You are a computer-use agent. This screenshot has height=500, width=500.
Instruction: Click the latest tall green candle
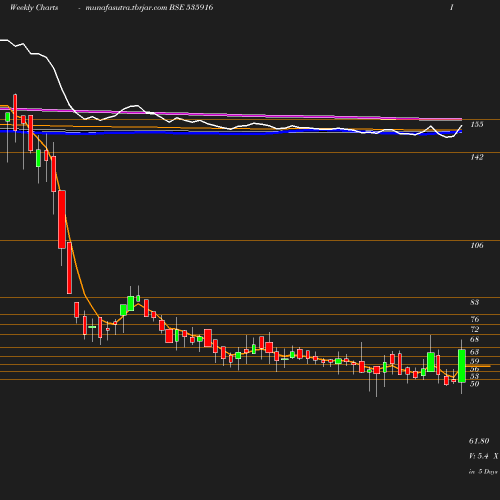point(462,366)
